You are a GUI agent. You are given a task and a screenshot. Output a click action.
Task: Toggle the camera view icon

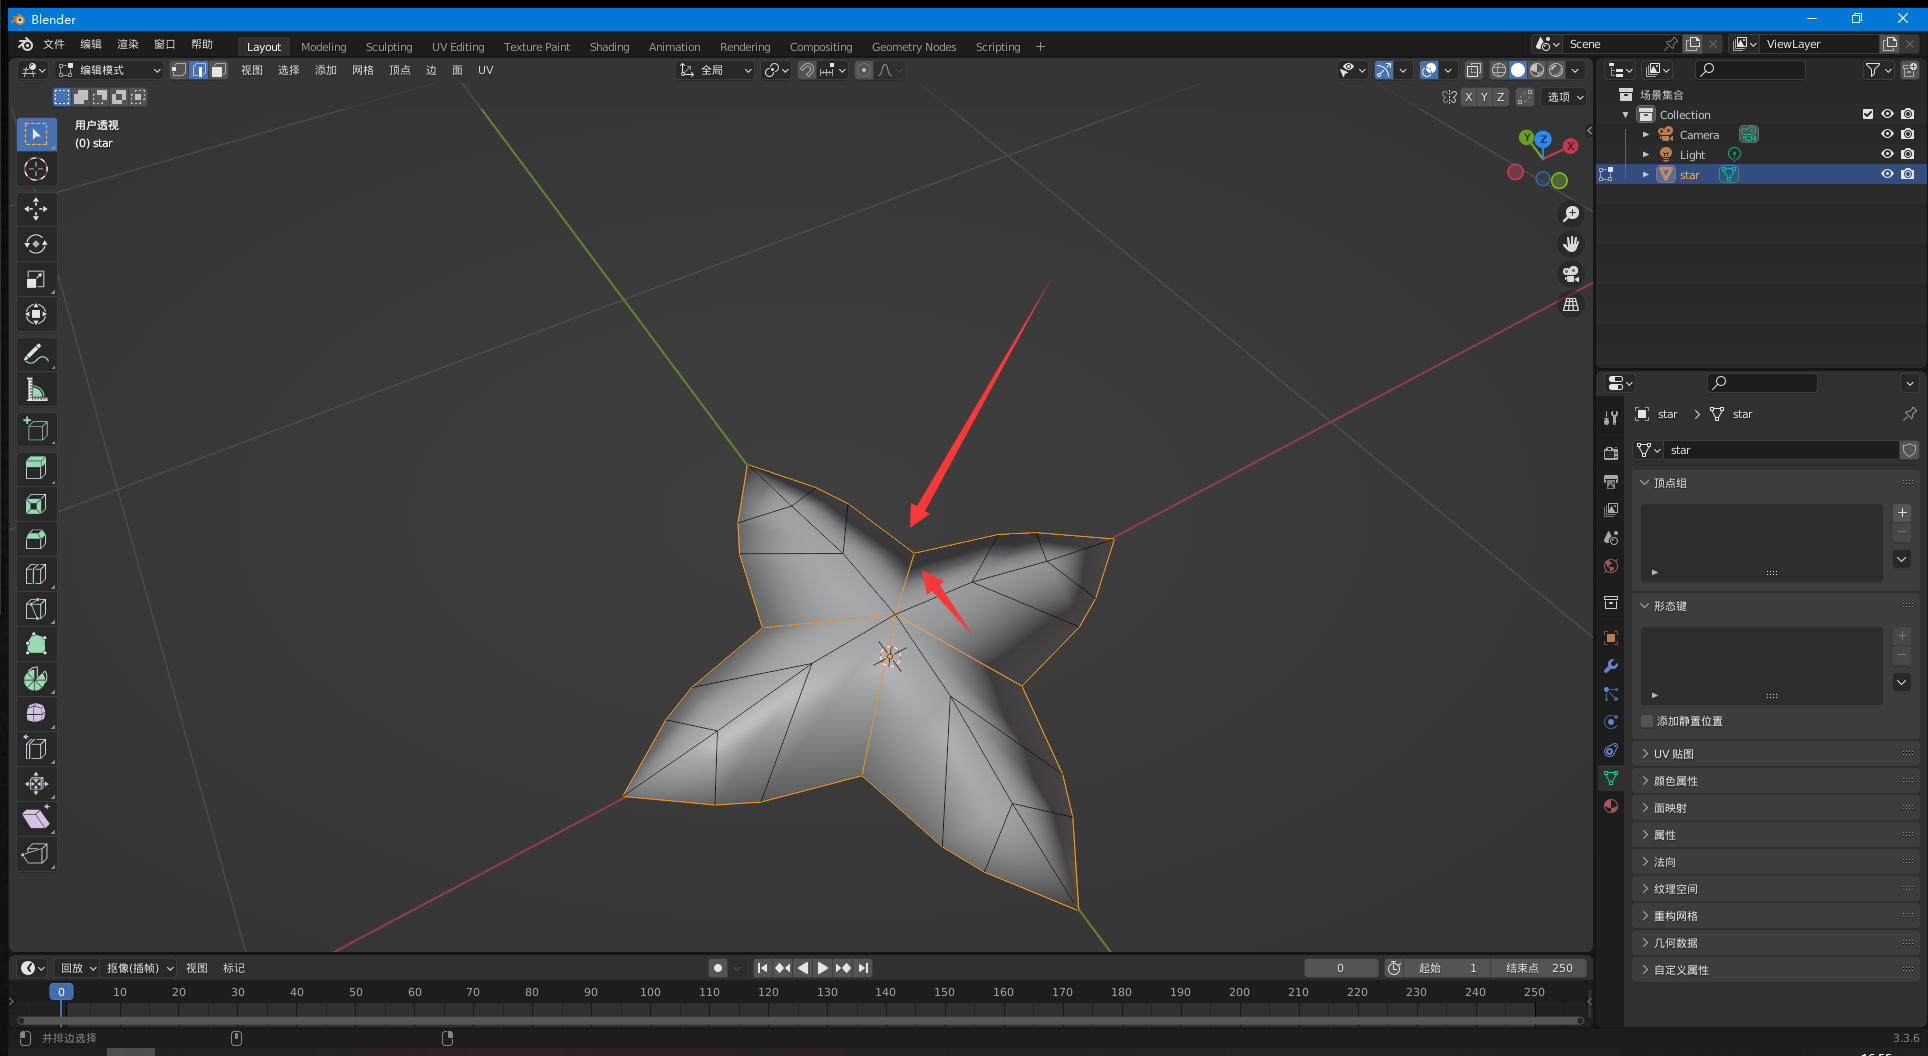tap(1571, 274)
